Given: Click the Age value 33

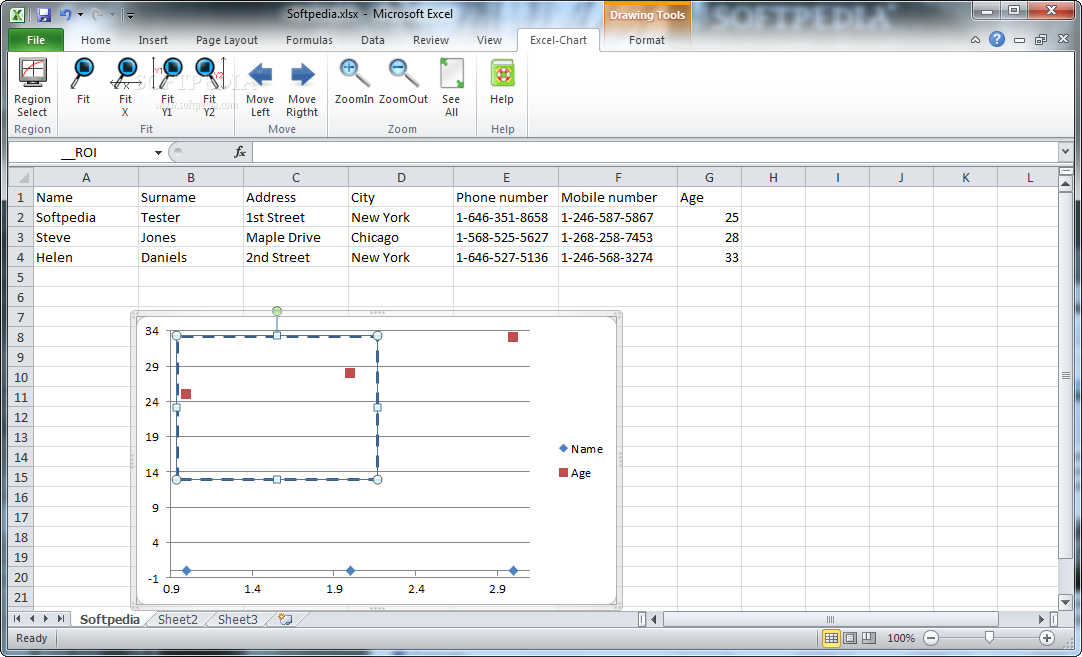Looking at the screenshot, I should pos(709,257).
